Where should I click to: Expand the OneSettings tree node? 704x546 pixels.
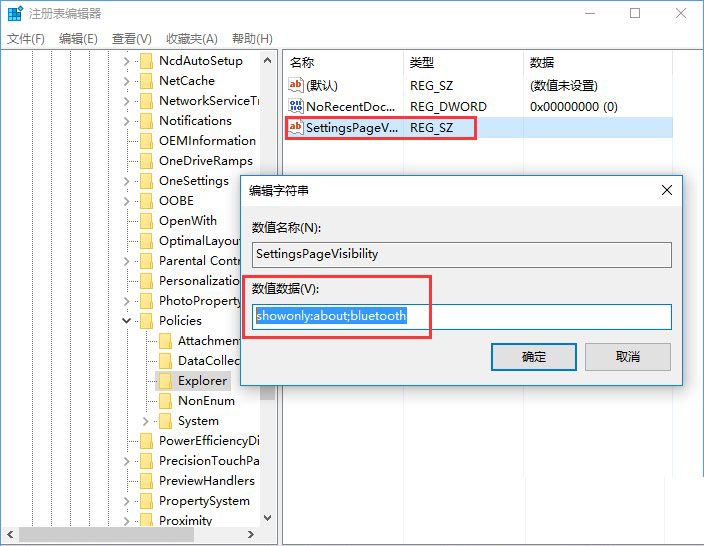(x=127, y=181)
